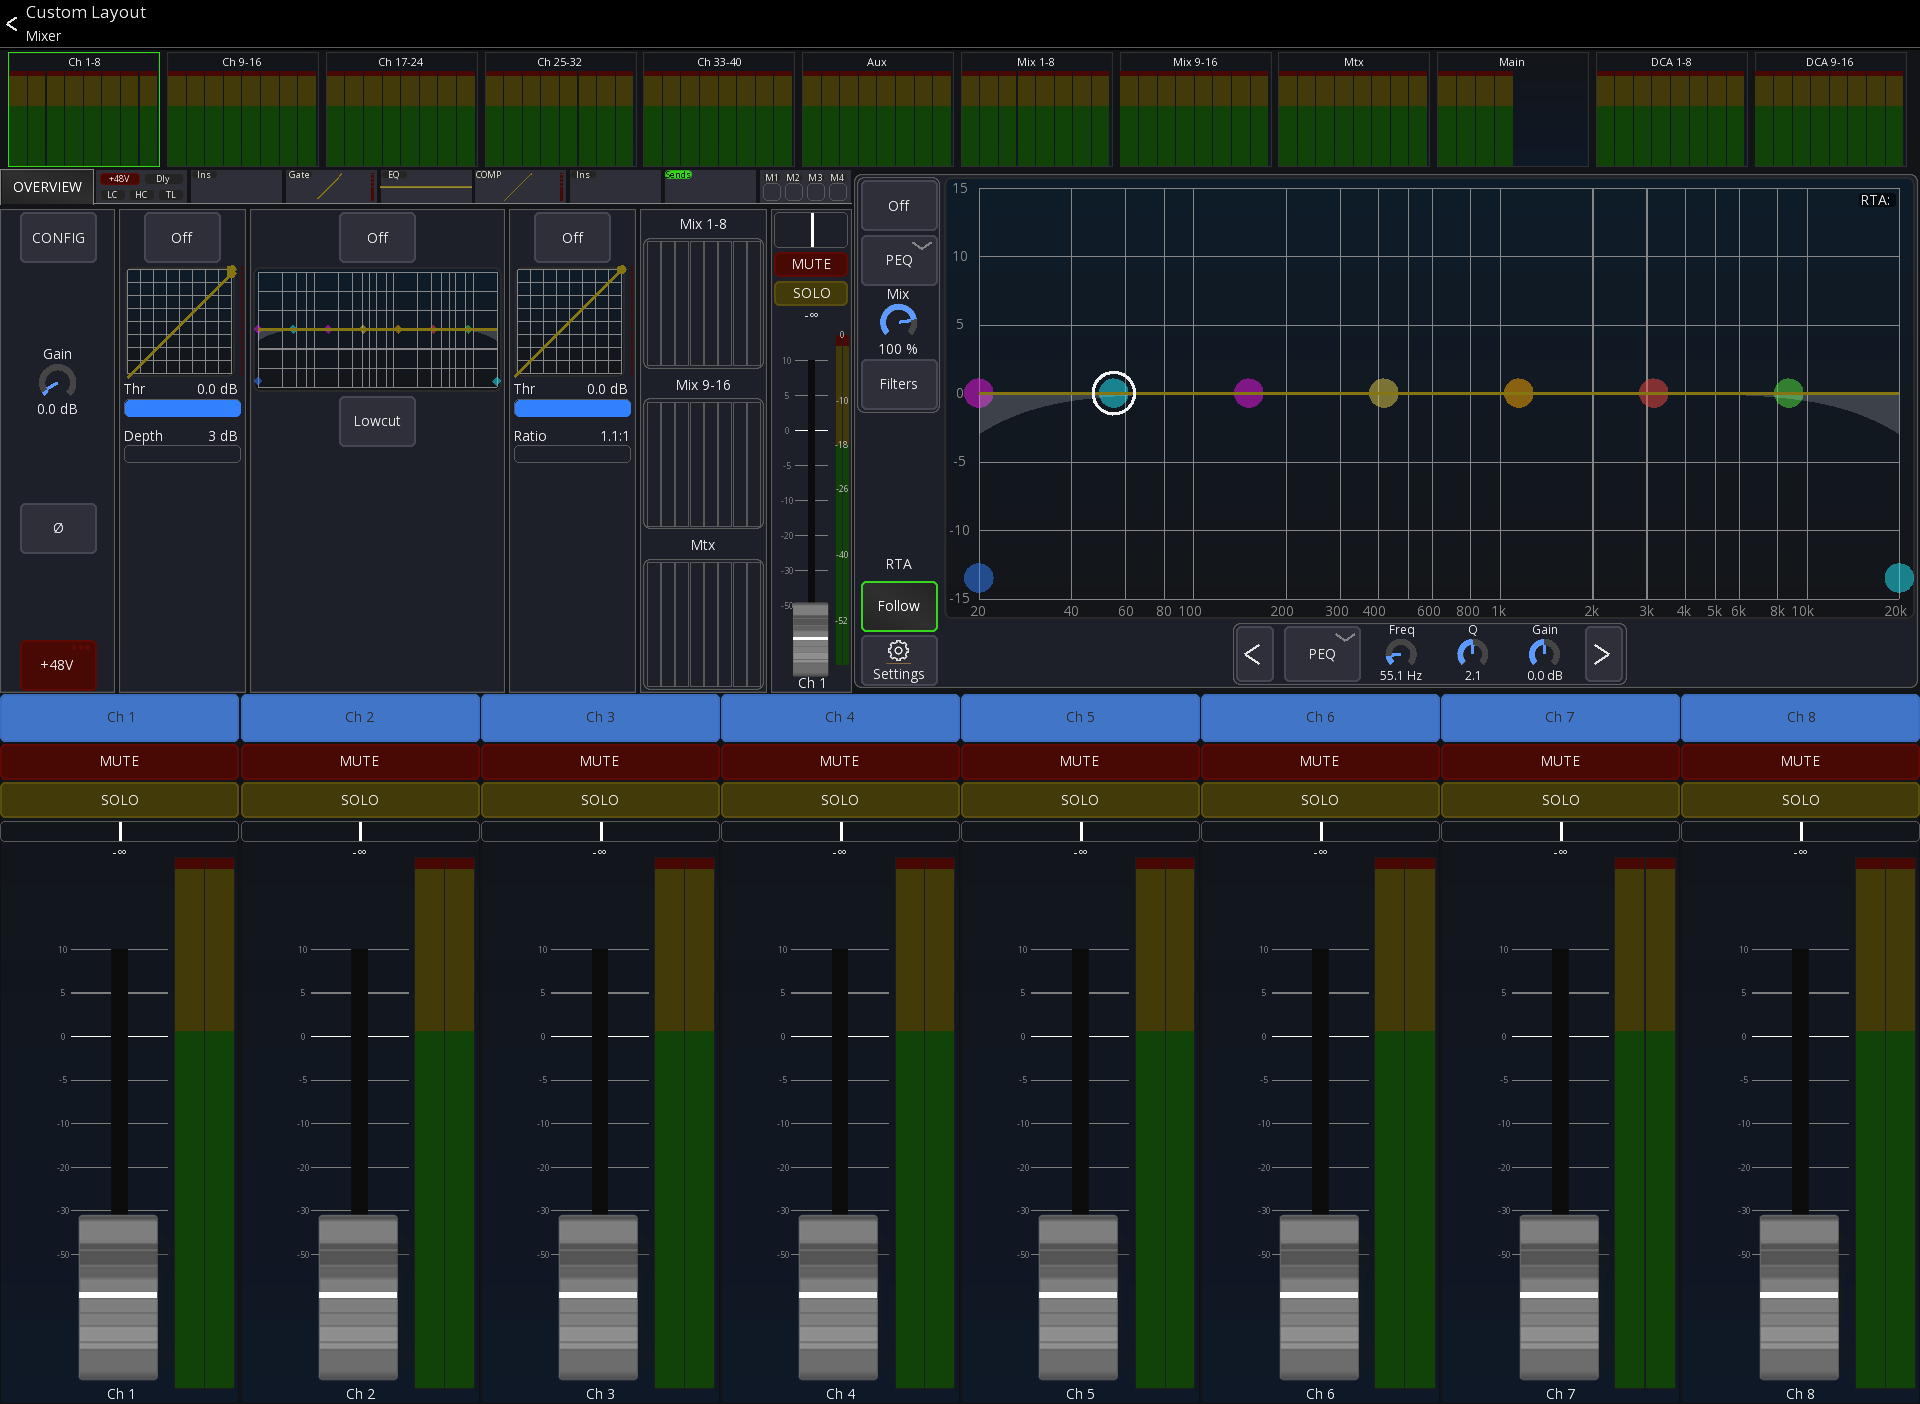Toggle the PEQ Off button left of the large graph
Screen dimensions: 1920x1404
click(898, 206)
